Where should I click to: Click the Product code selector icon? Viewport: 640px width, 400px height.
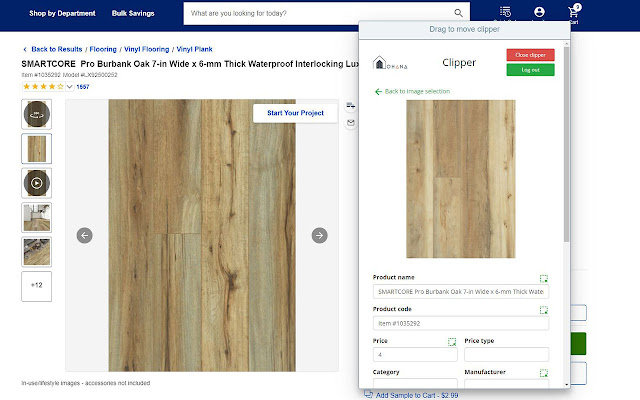544,310
